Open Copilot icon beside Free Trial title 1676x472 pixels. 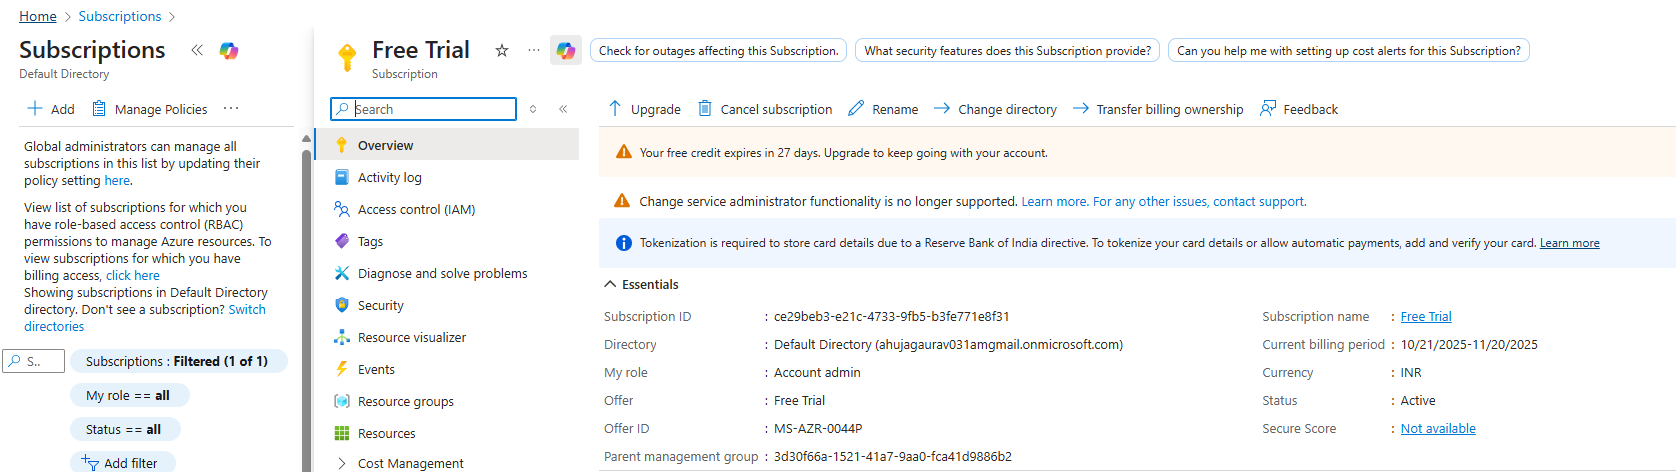(x=566, y=50)
